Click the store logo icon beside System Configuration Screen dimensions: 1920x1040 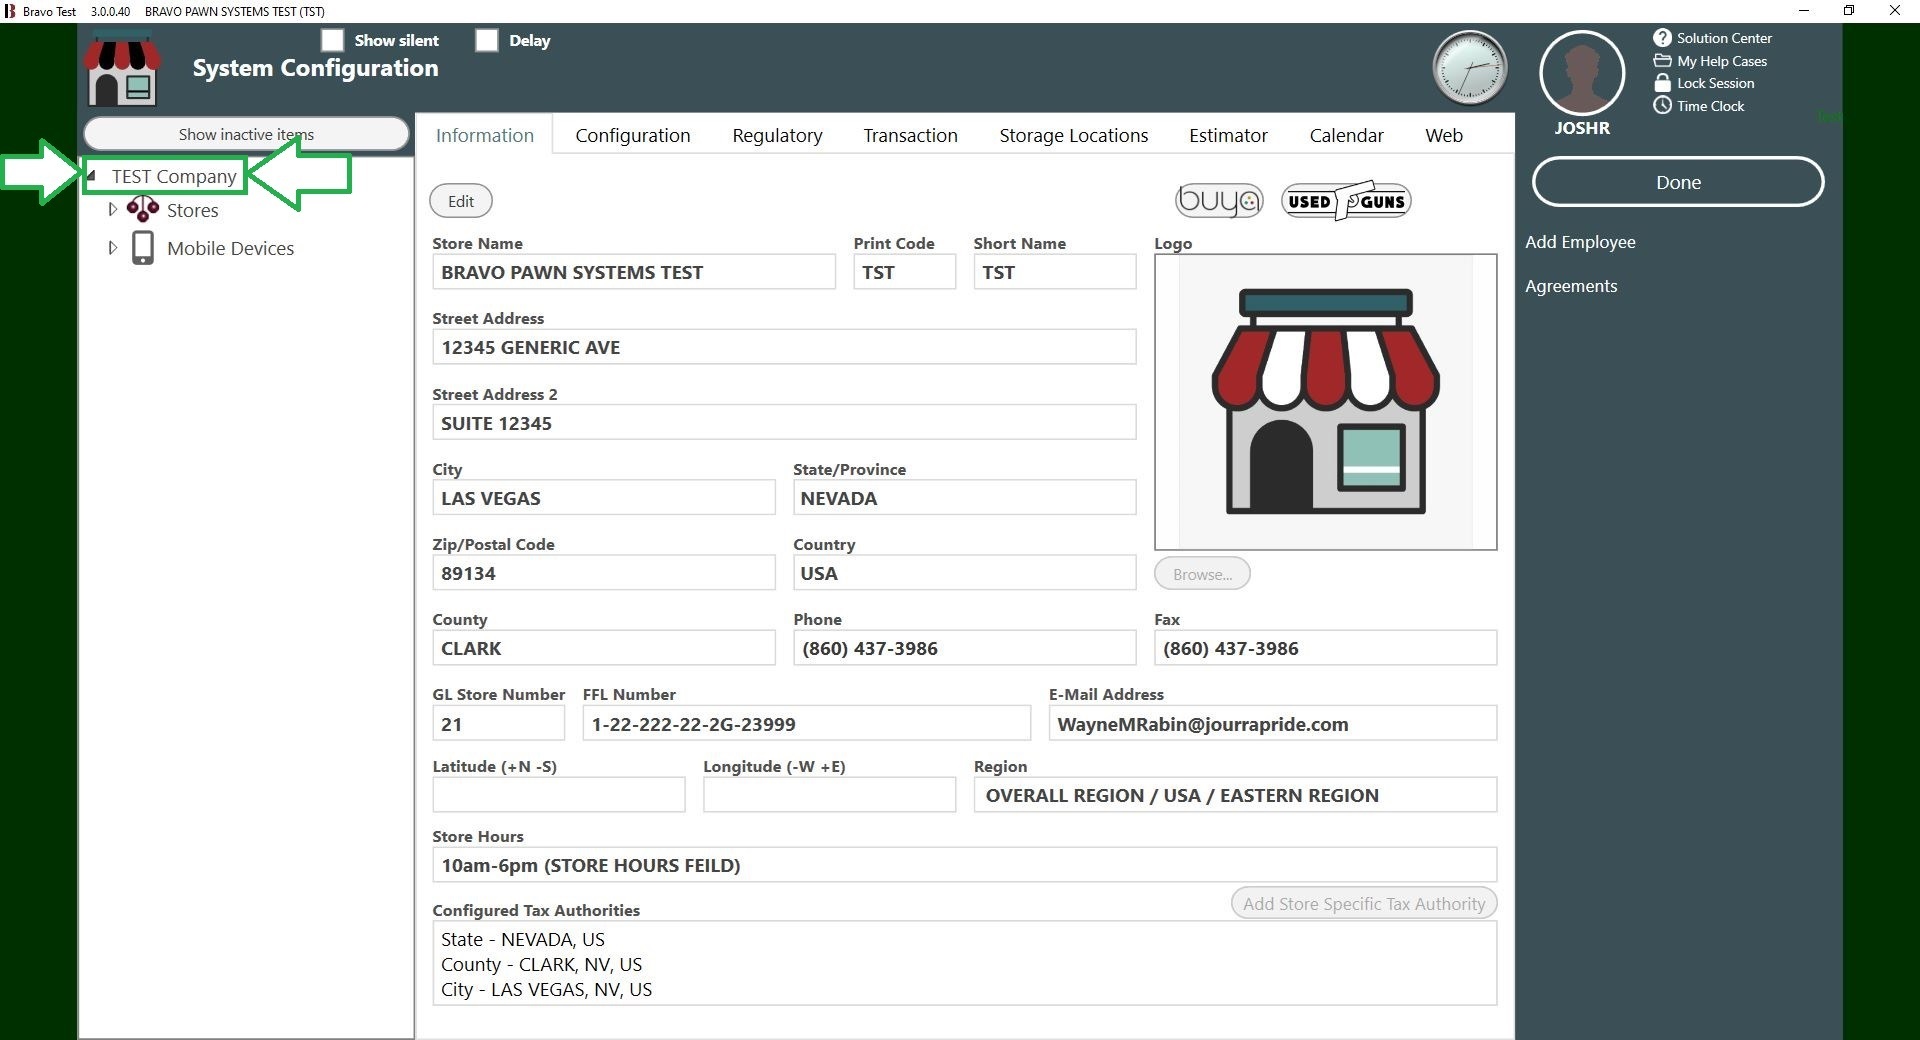(x=122, y=69)
